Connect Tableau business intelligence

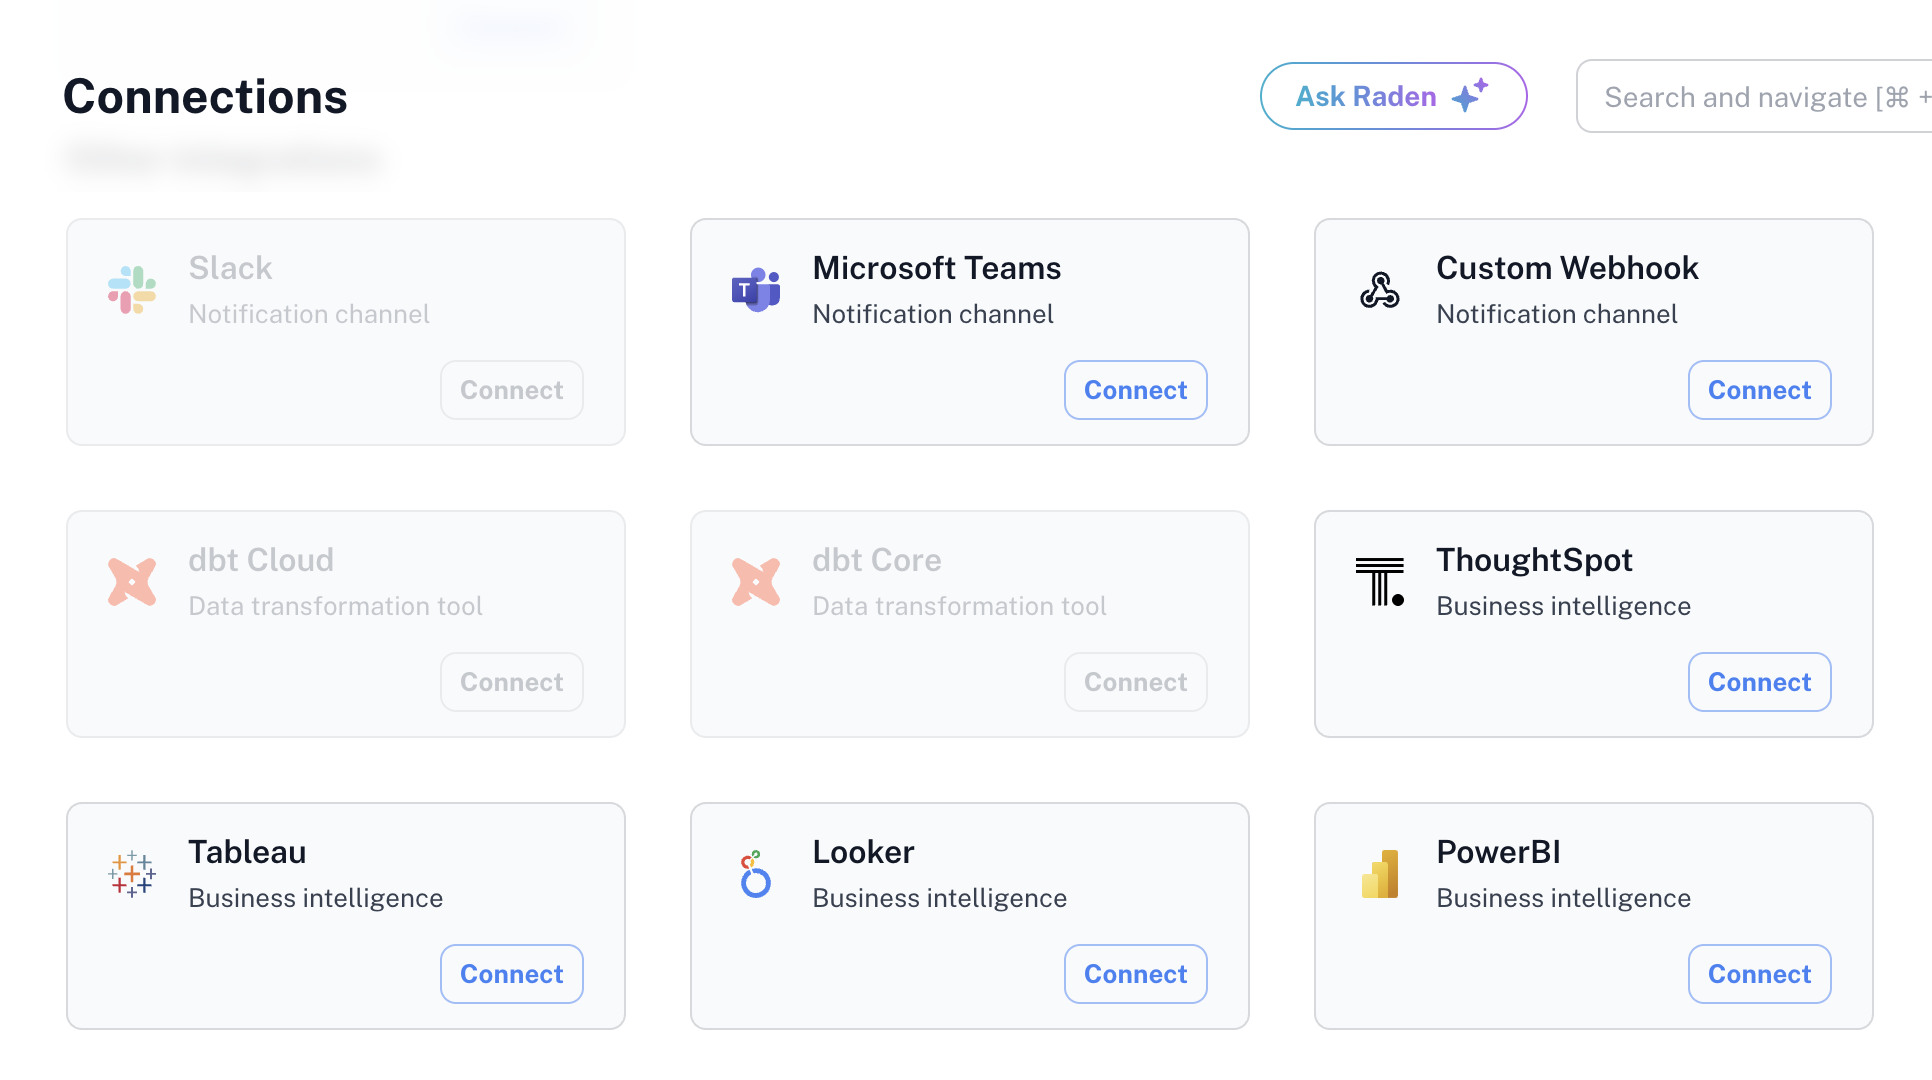pyautogui.click(x=511, y=974)
